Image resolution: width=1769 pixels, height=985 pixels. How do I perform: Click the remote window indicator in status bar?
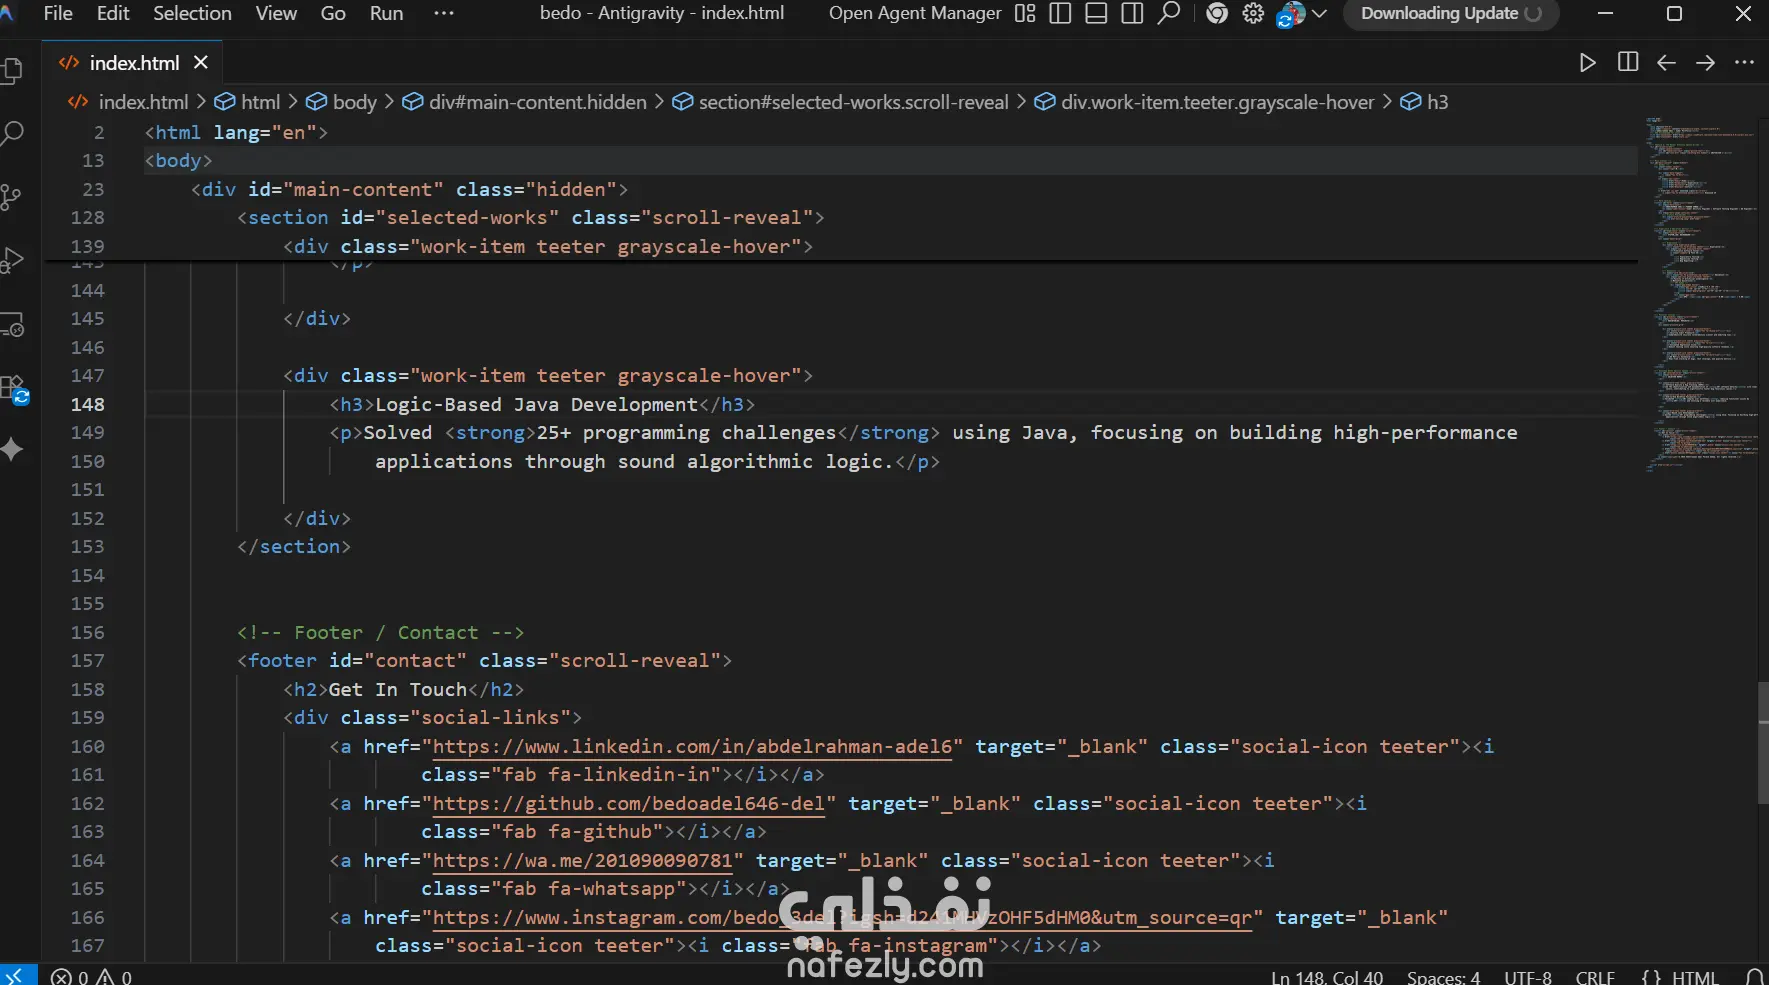18,975
